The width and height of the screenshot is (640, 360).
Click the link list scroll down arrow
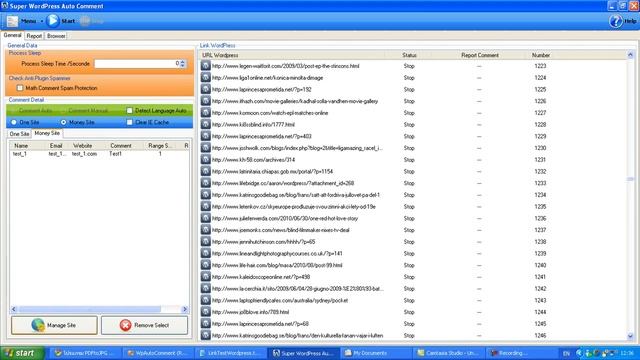[630, 336]
